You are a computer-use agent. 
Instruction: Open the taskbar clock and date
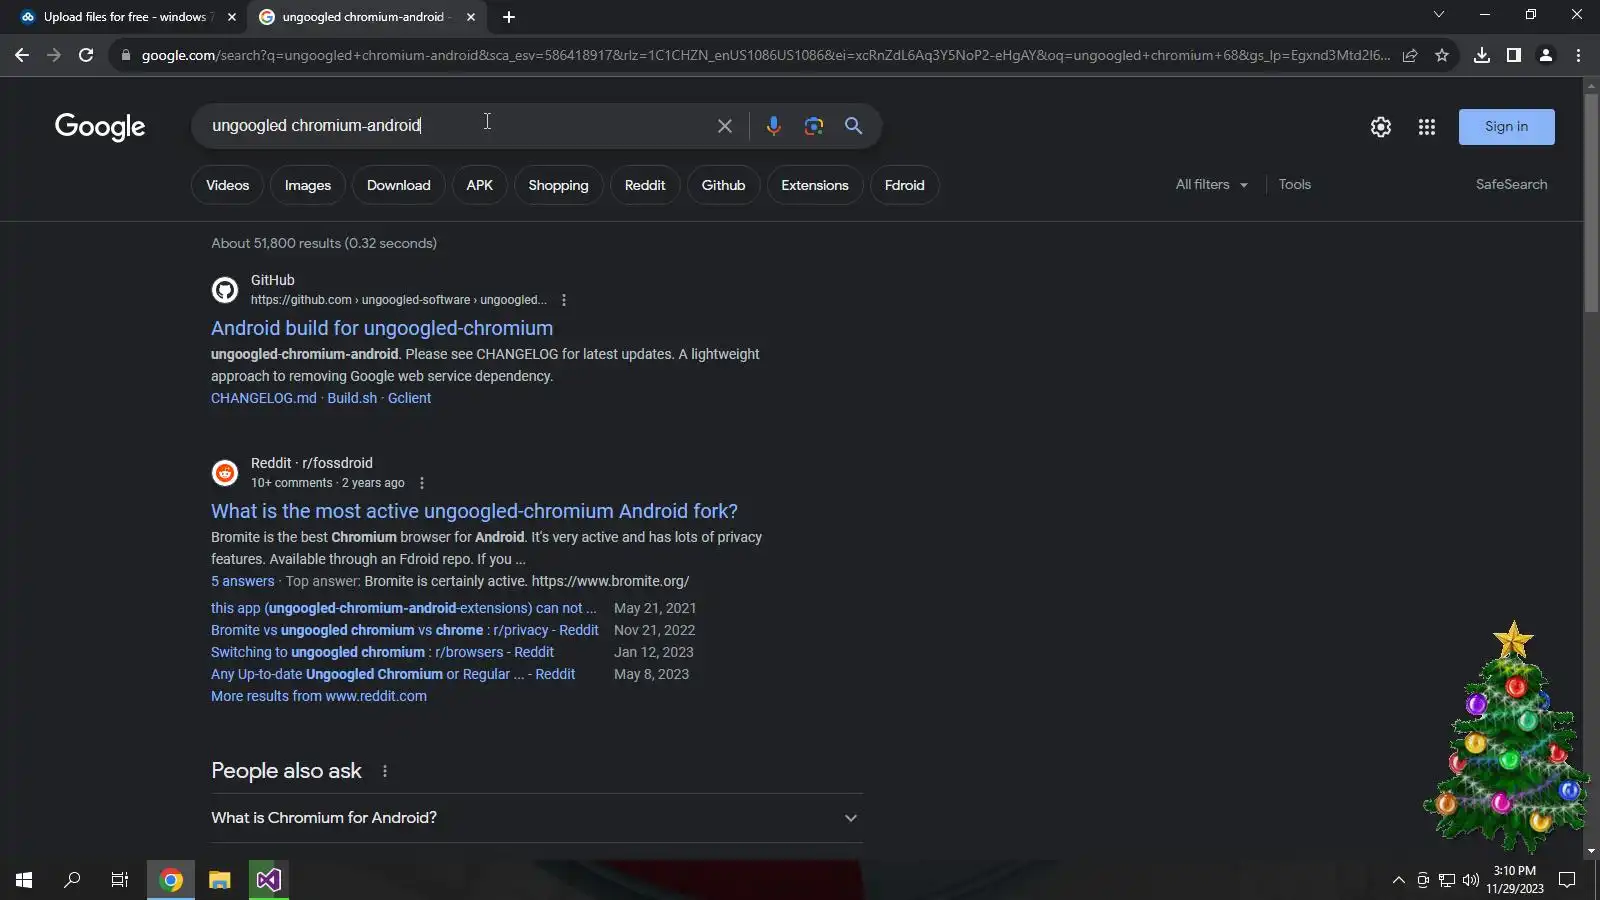(1515, 880)
